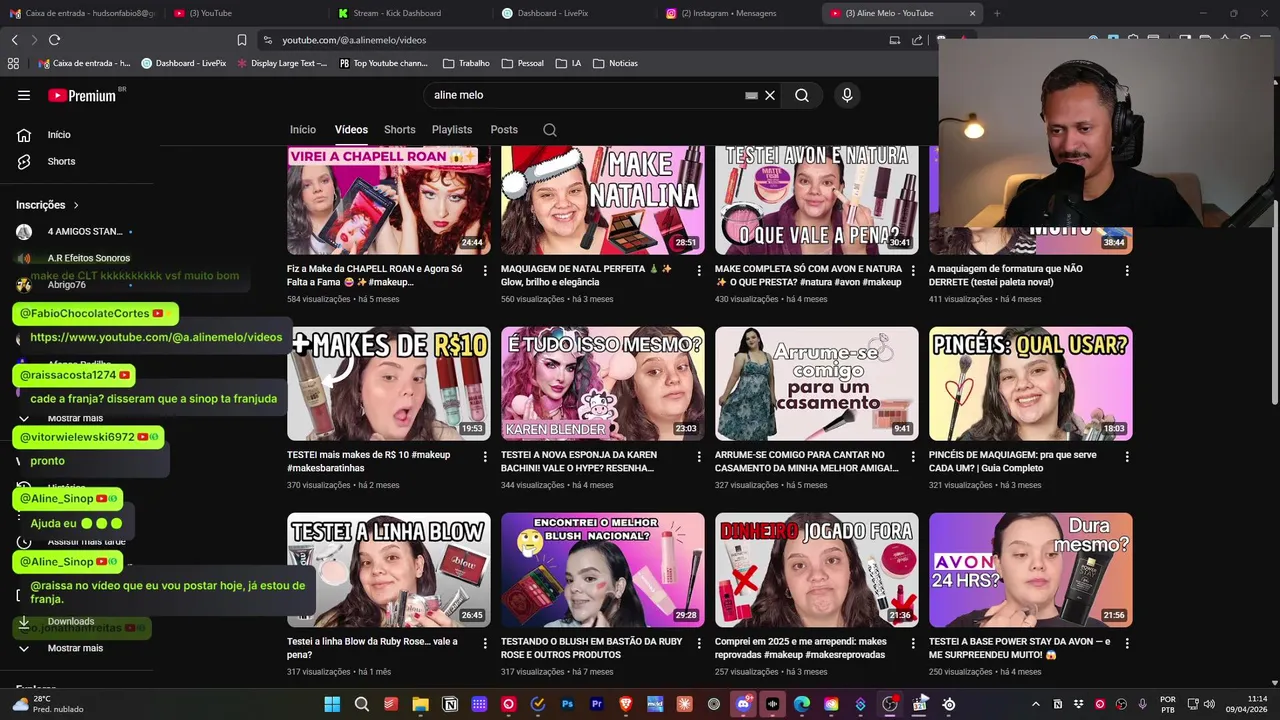
Task: Select the Vídeos channel tab
Action: pyautogui.click(x=351, y=130)
